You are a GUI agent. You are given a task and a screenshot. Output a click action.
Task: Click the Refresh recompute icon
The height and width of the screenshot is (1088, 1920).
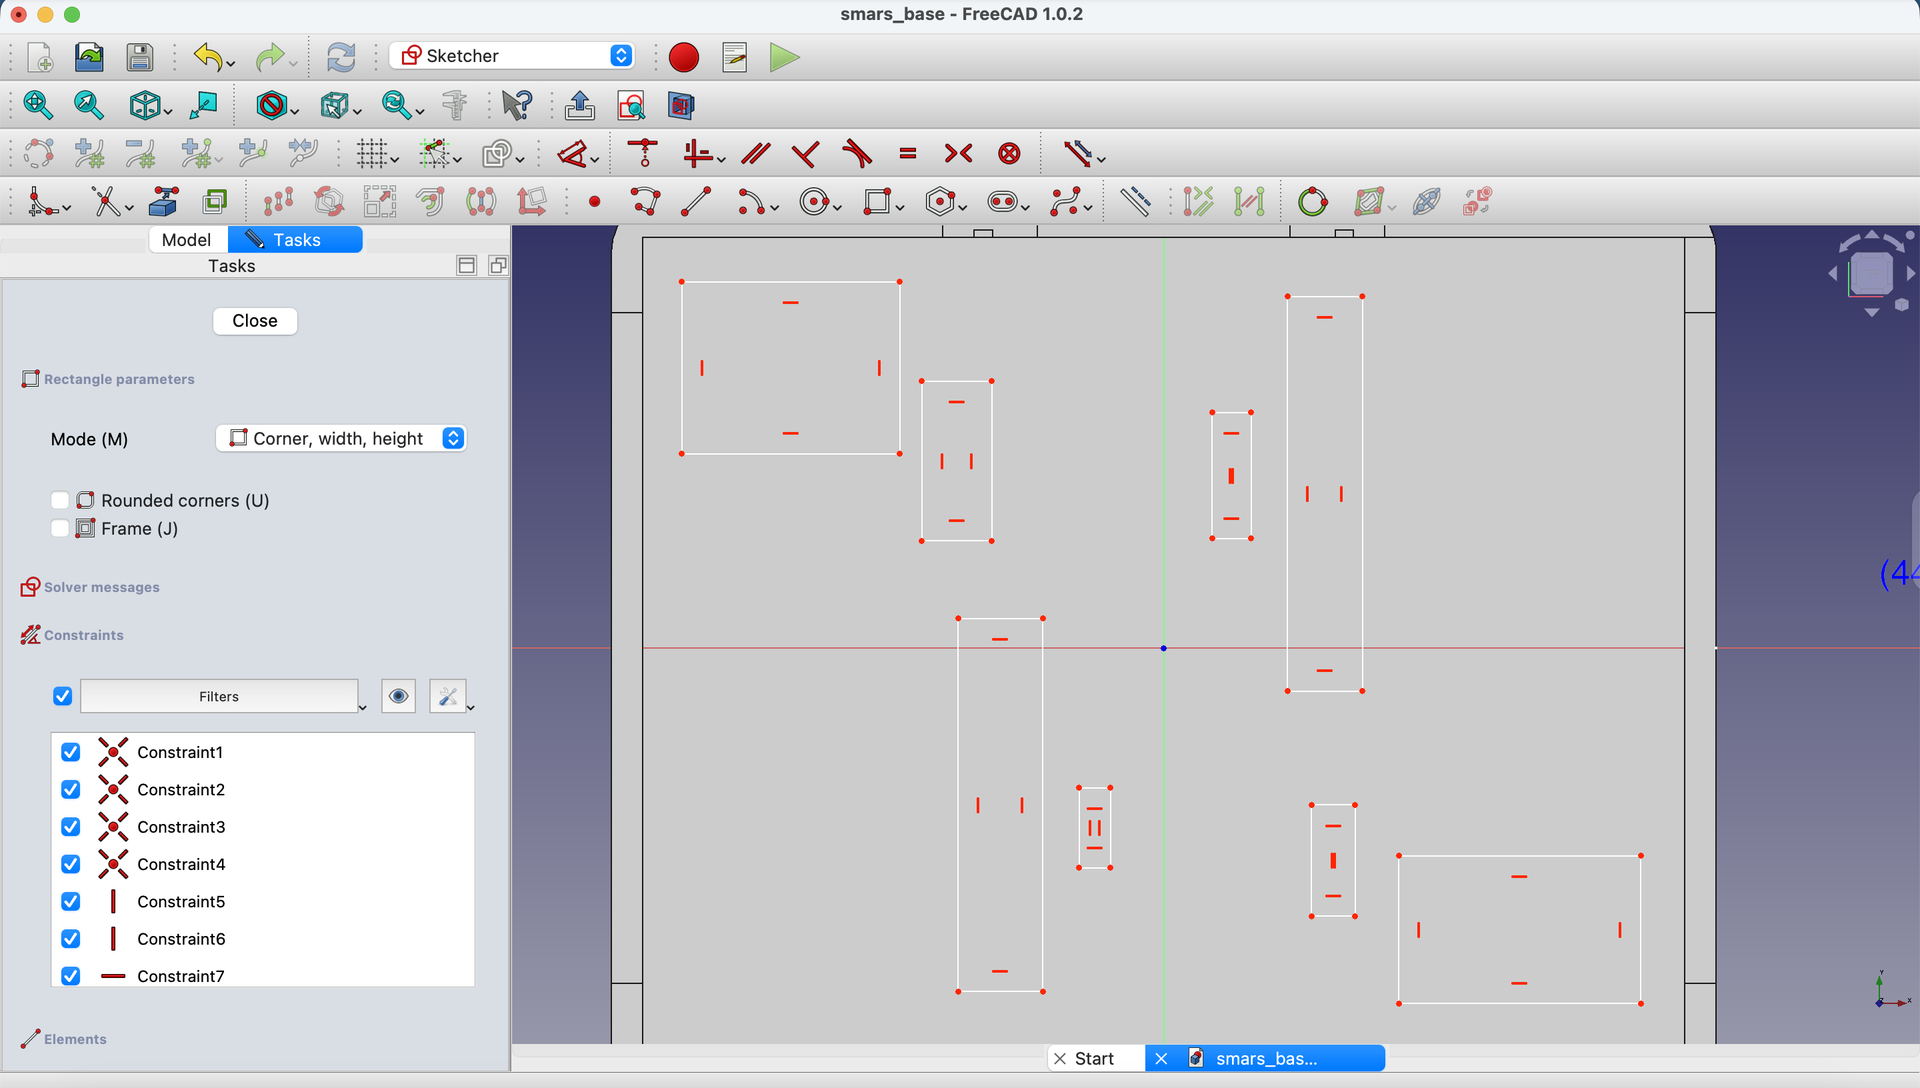(x=341, y=57)
